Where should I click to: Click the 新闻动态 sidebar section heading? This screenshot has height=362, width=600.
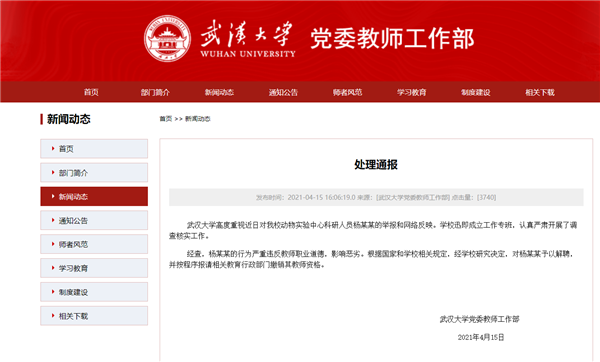point(68,119)
